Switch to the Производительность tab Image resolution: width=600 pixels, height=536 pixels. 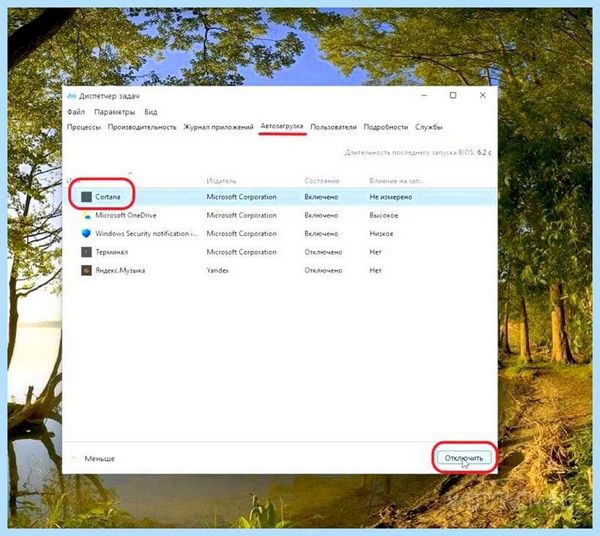[142, 127]
